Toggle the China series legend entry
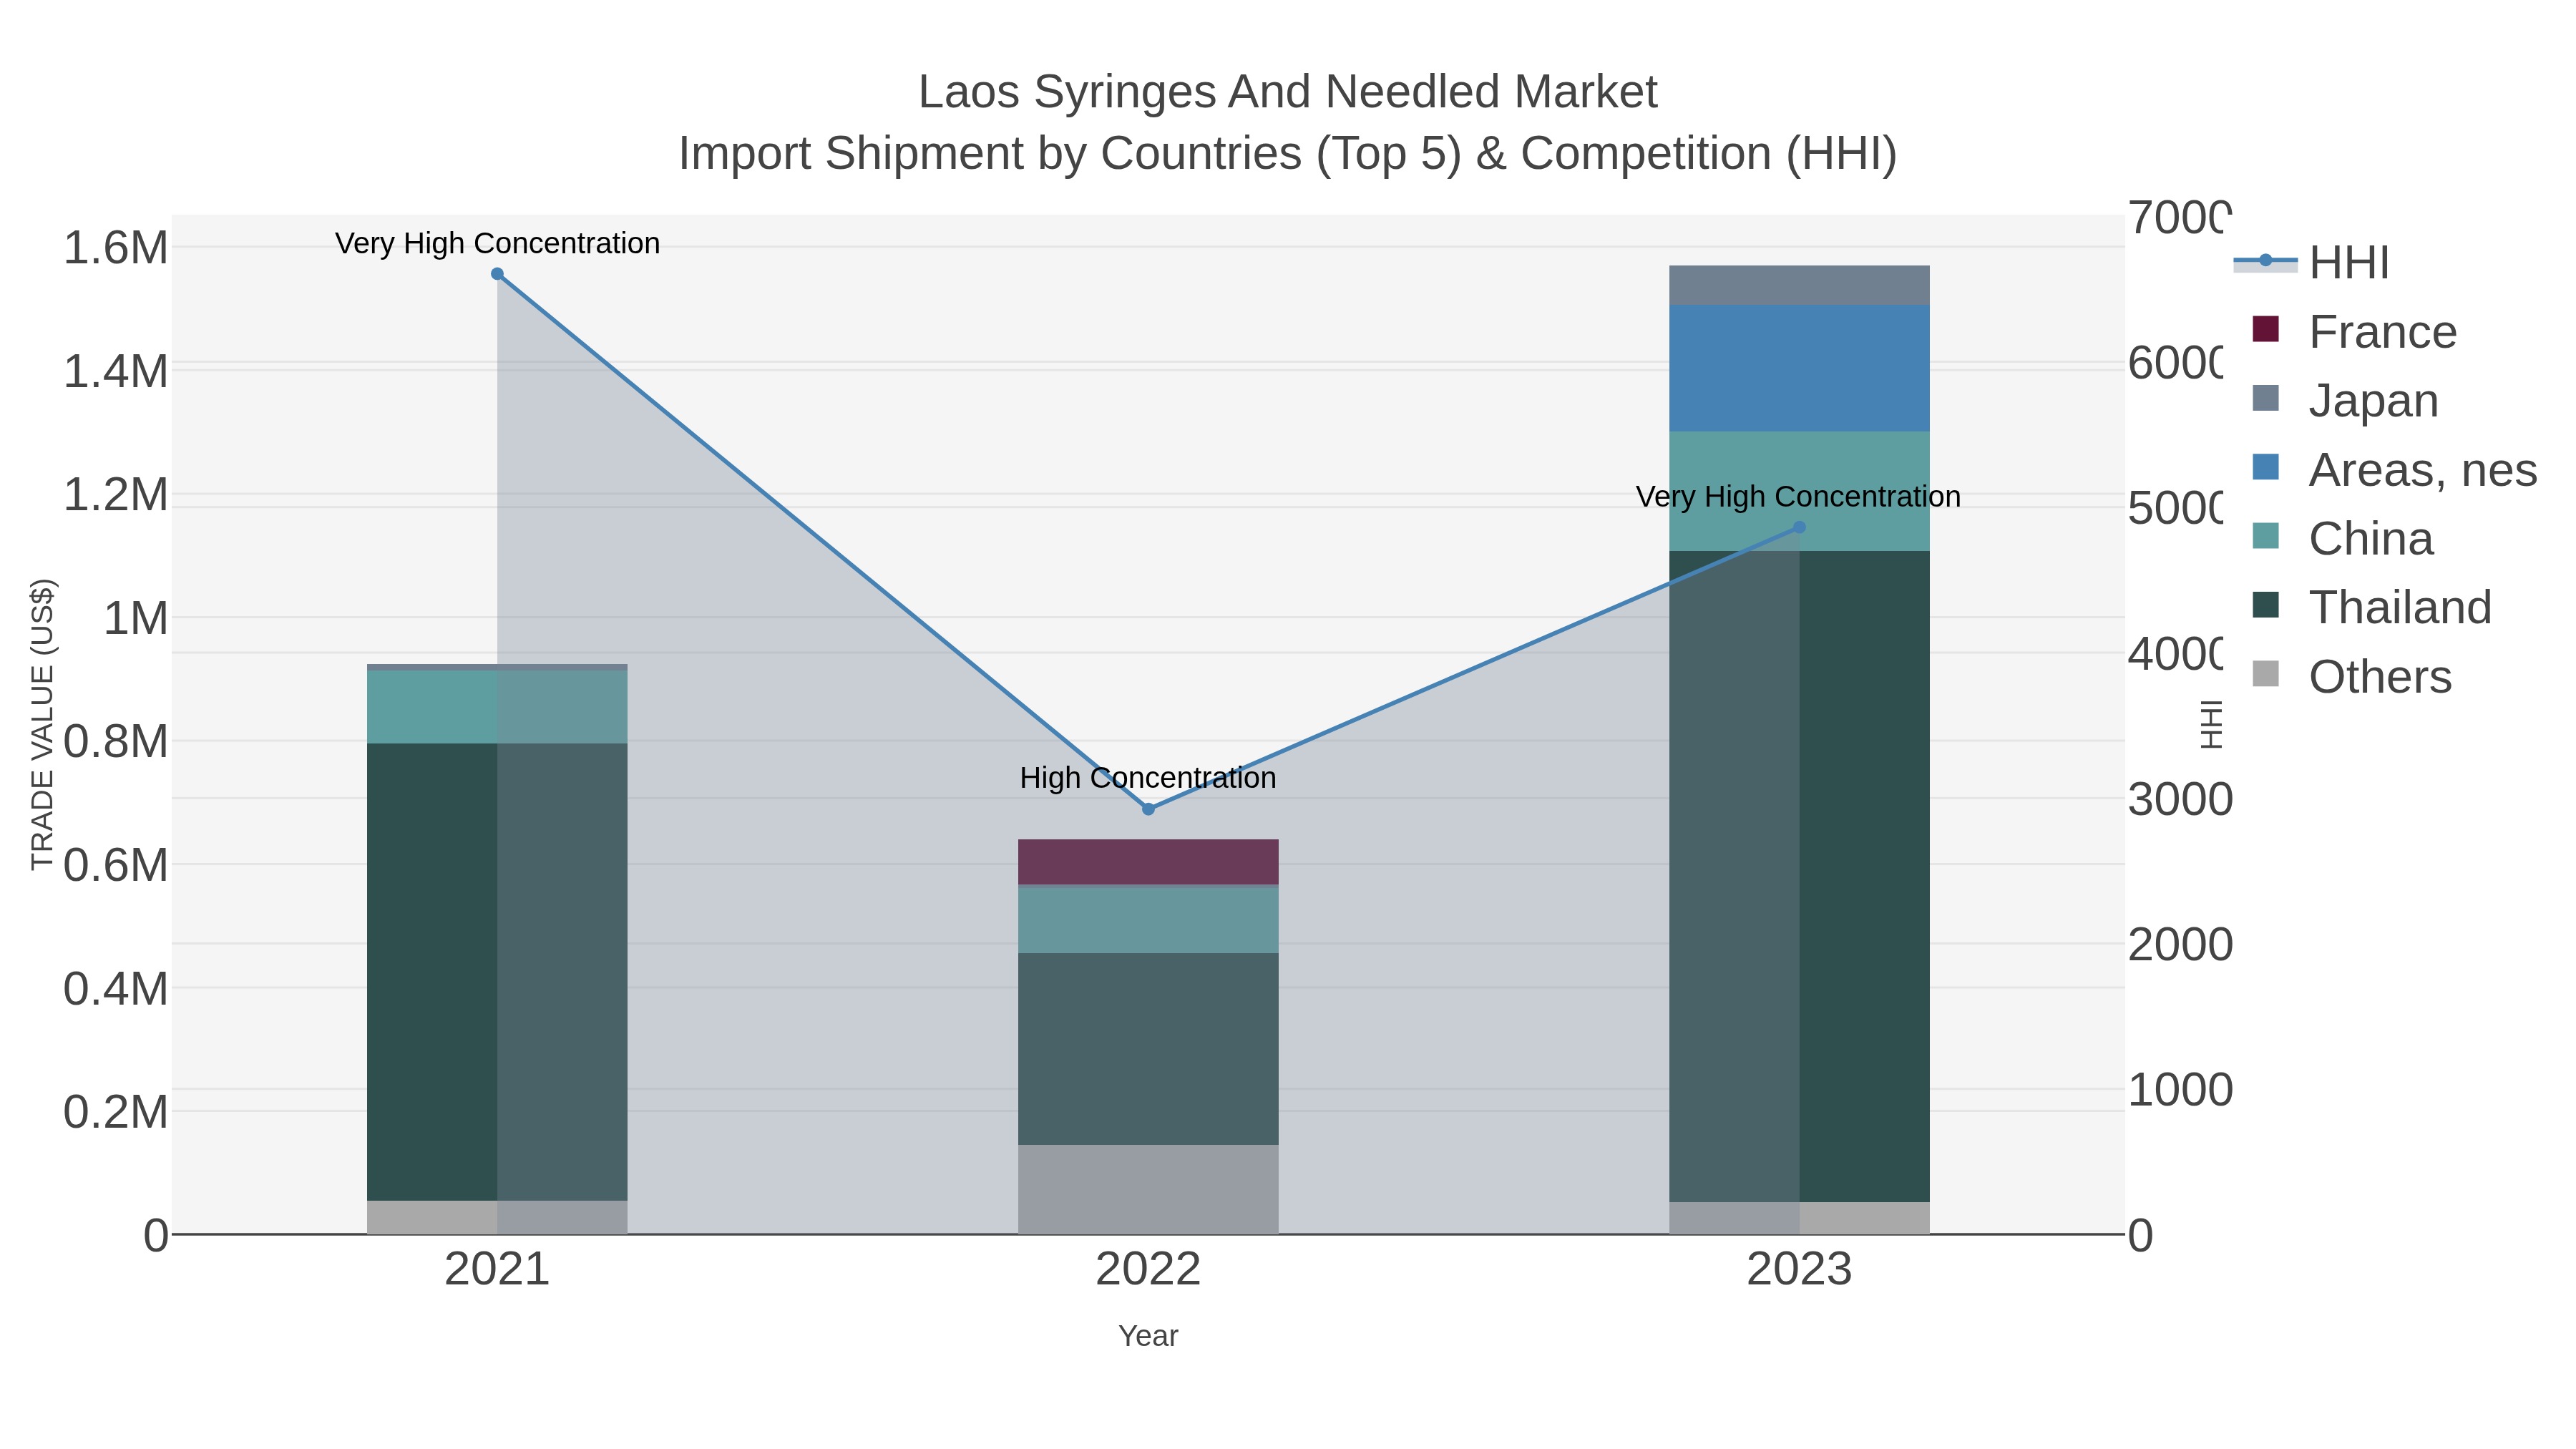The image size is (2576, 1449). click(2342, 538)
